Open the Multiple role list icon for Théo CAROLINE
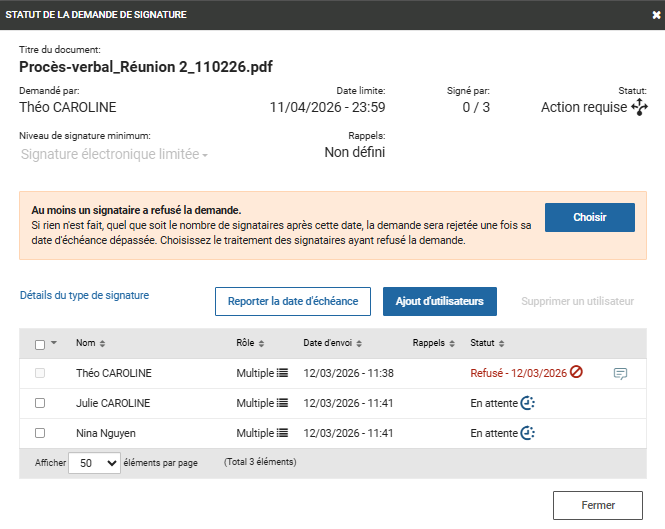This screenshot has width=665, height=529. 282,373
